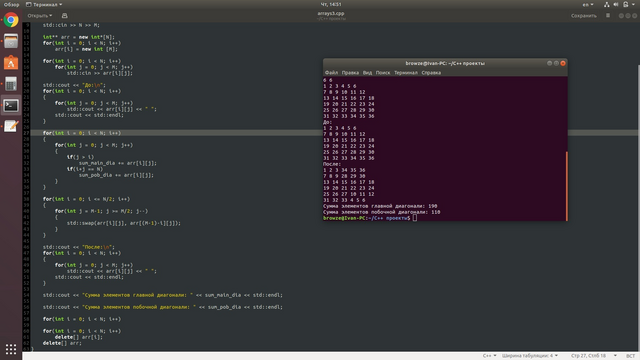Open the terminal's Файл menu
Screen dimensions: 640x360
(331, 73)
